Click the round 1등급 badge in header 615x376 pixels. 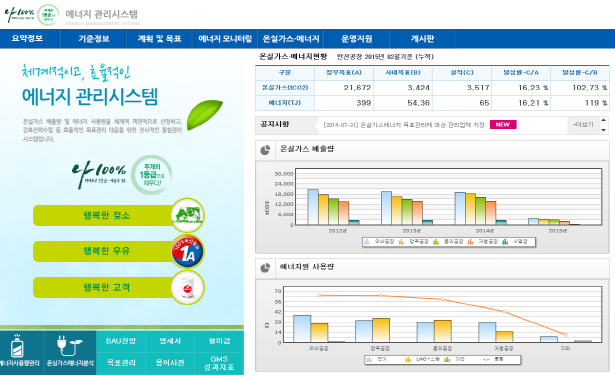pyautogui.click(x=48, y=15)
